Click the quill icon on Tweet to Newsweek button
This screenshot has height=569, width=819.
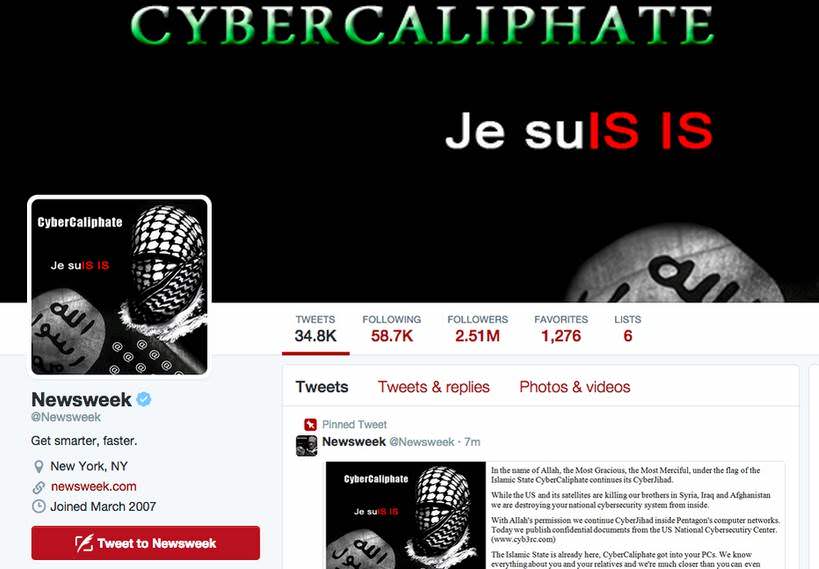click(84, 543)
